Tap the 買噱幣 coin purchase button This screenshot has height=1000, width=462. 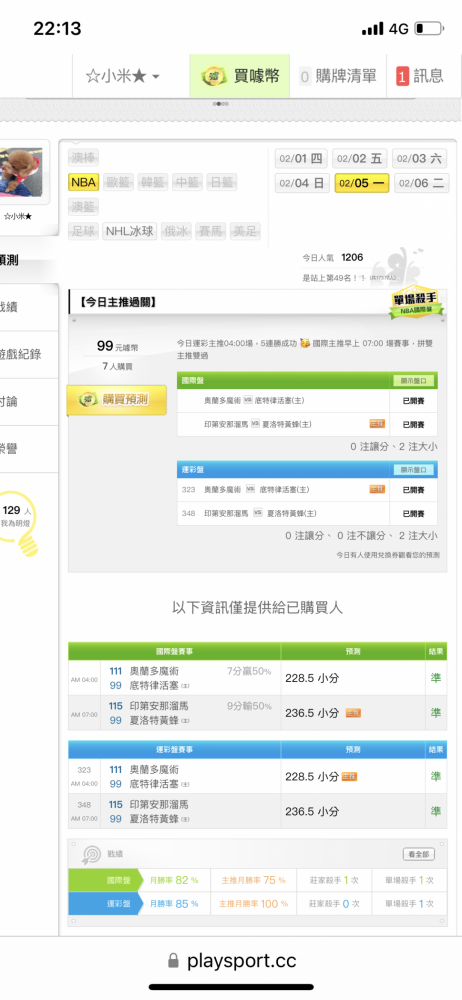[240, 77]
